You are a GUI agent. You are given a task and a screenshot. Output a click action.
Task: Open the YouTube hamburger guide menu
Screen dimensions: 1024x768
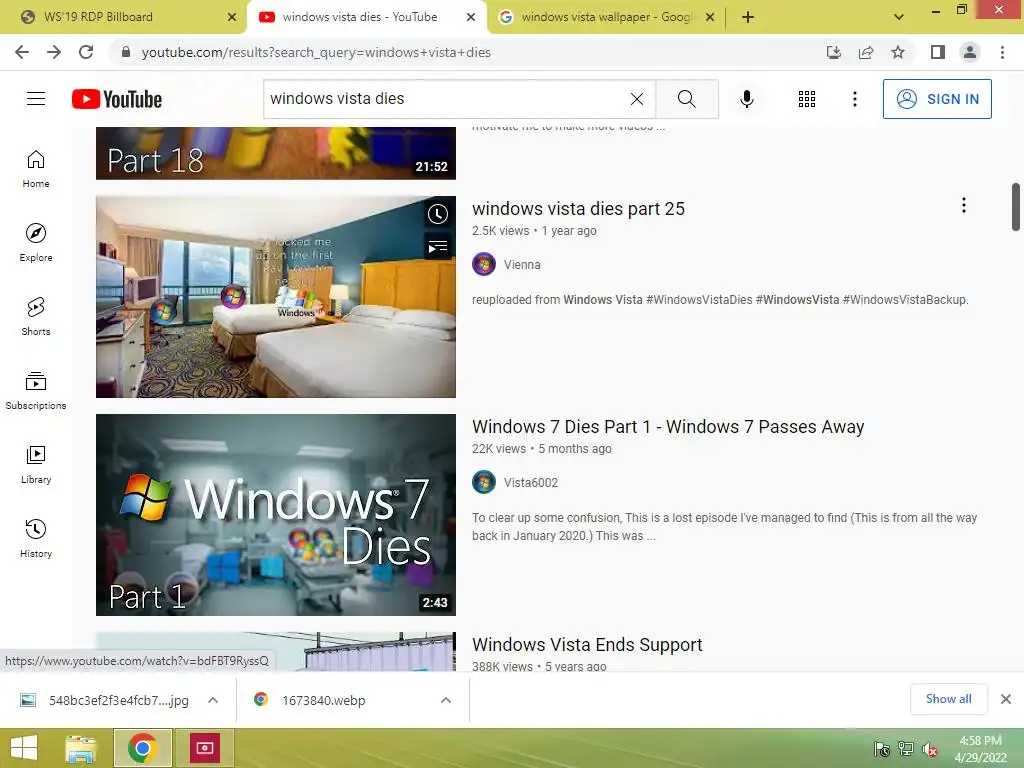36,99
